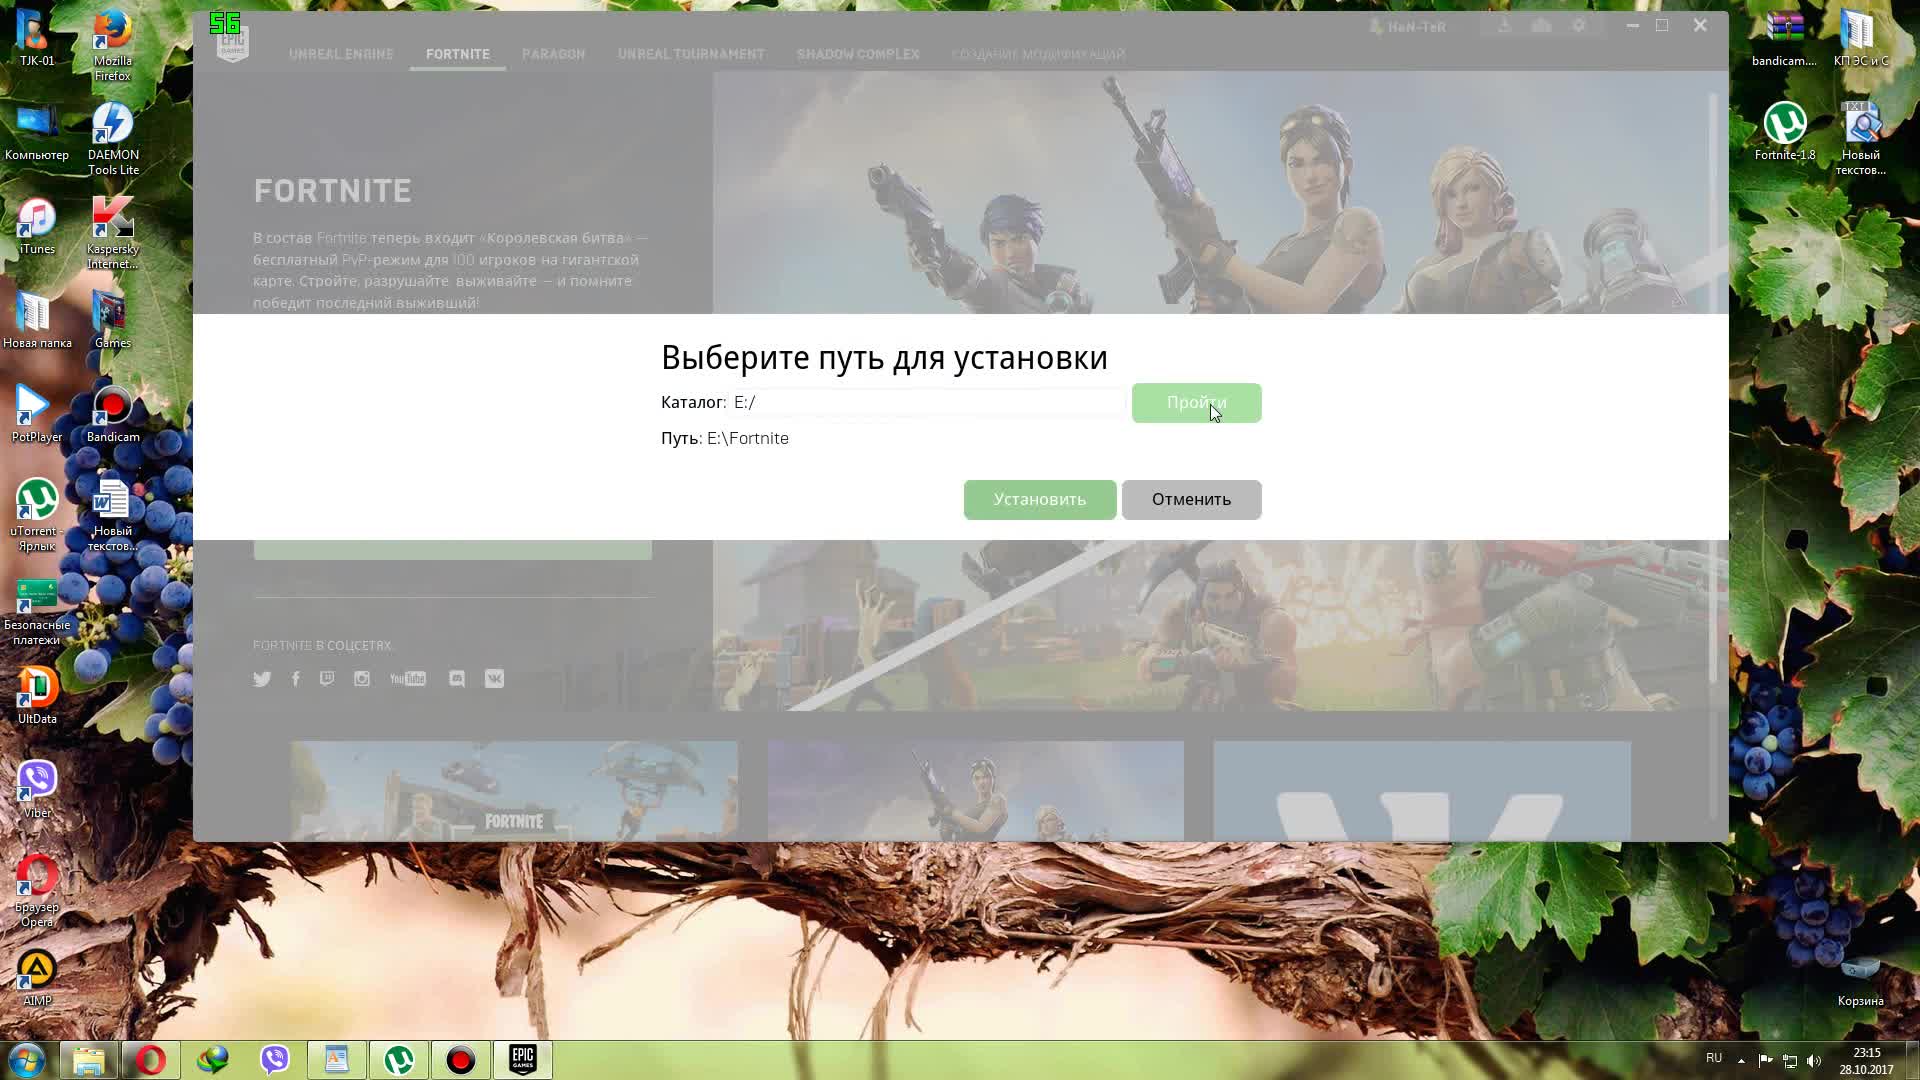Open Kaspersky Internet Security desktop icon
The width and height of the screenshot is (1920, 1080).
coord(112,233)
